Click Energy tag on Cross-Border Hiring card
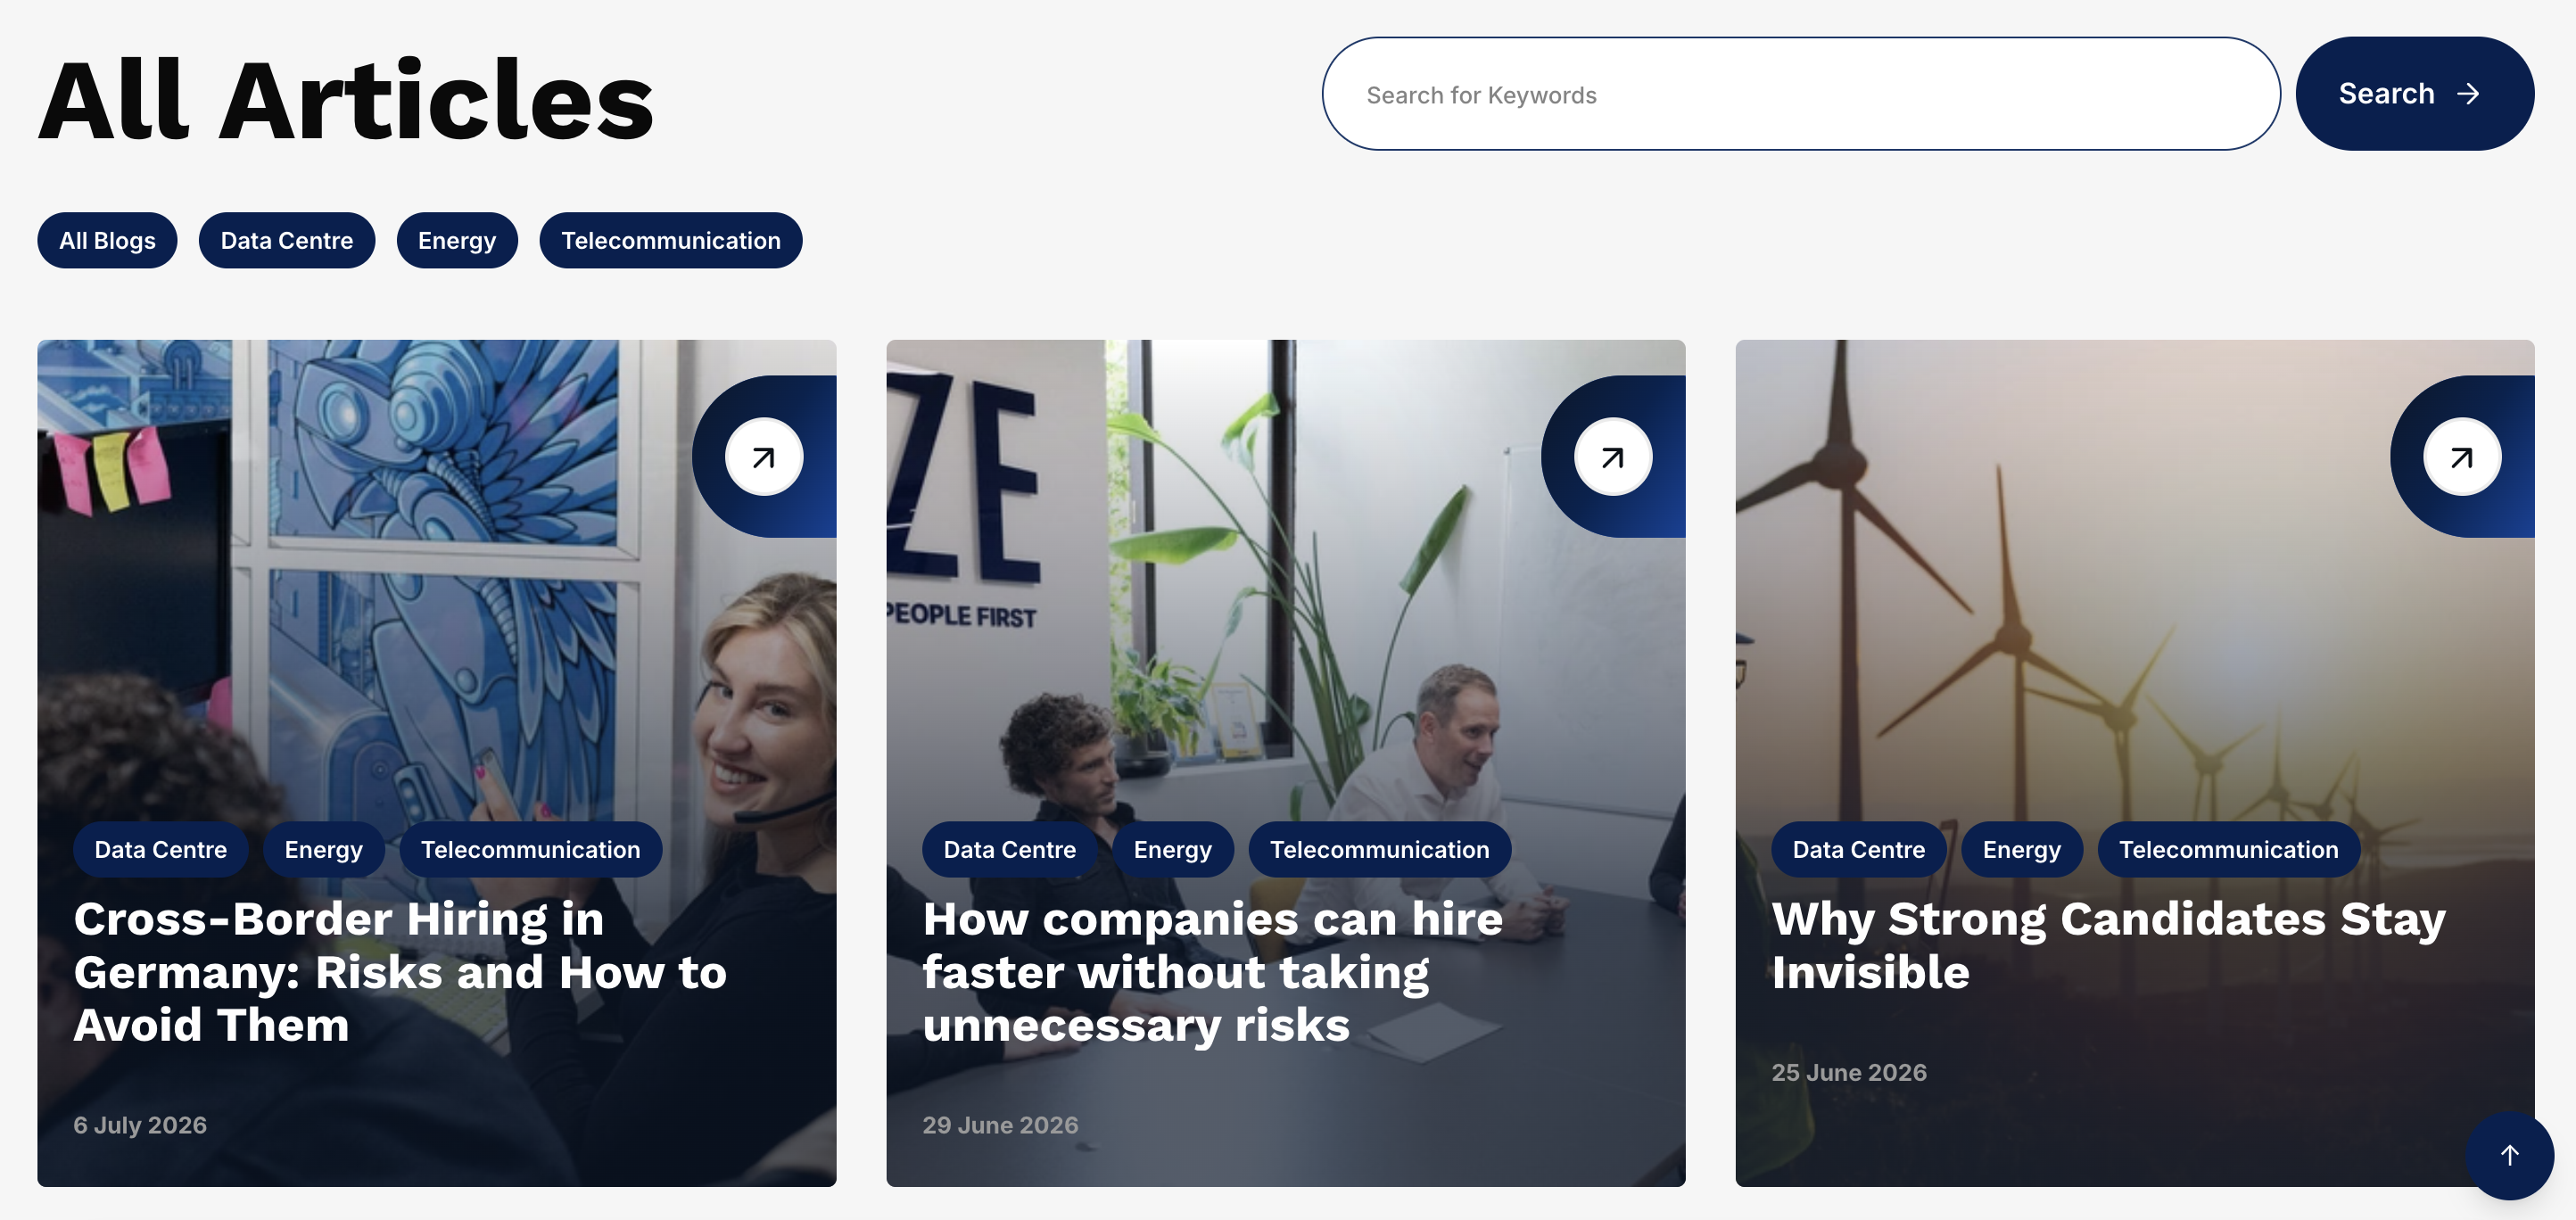Screen dimensions: 2576x1220 pyautogui.click(x=324, y=849)
